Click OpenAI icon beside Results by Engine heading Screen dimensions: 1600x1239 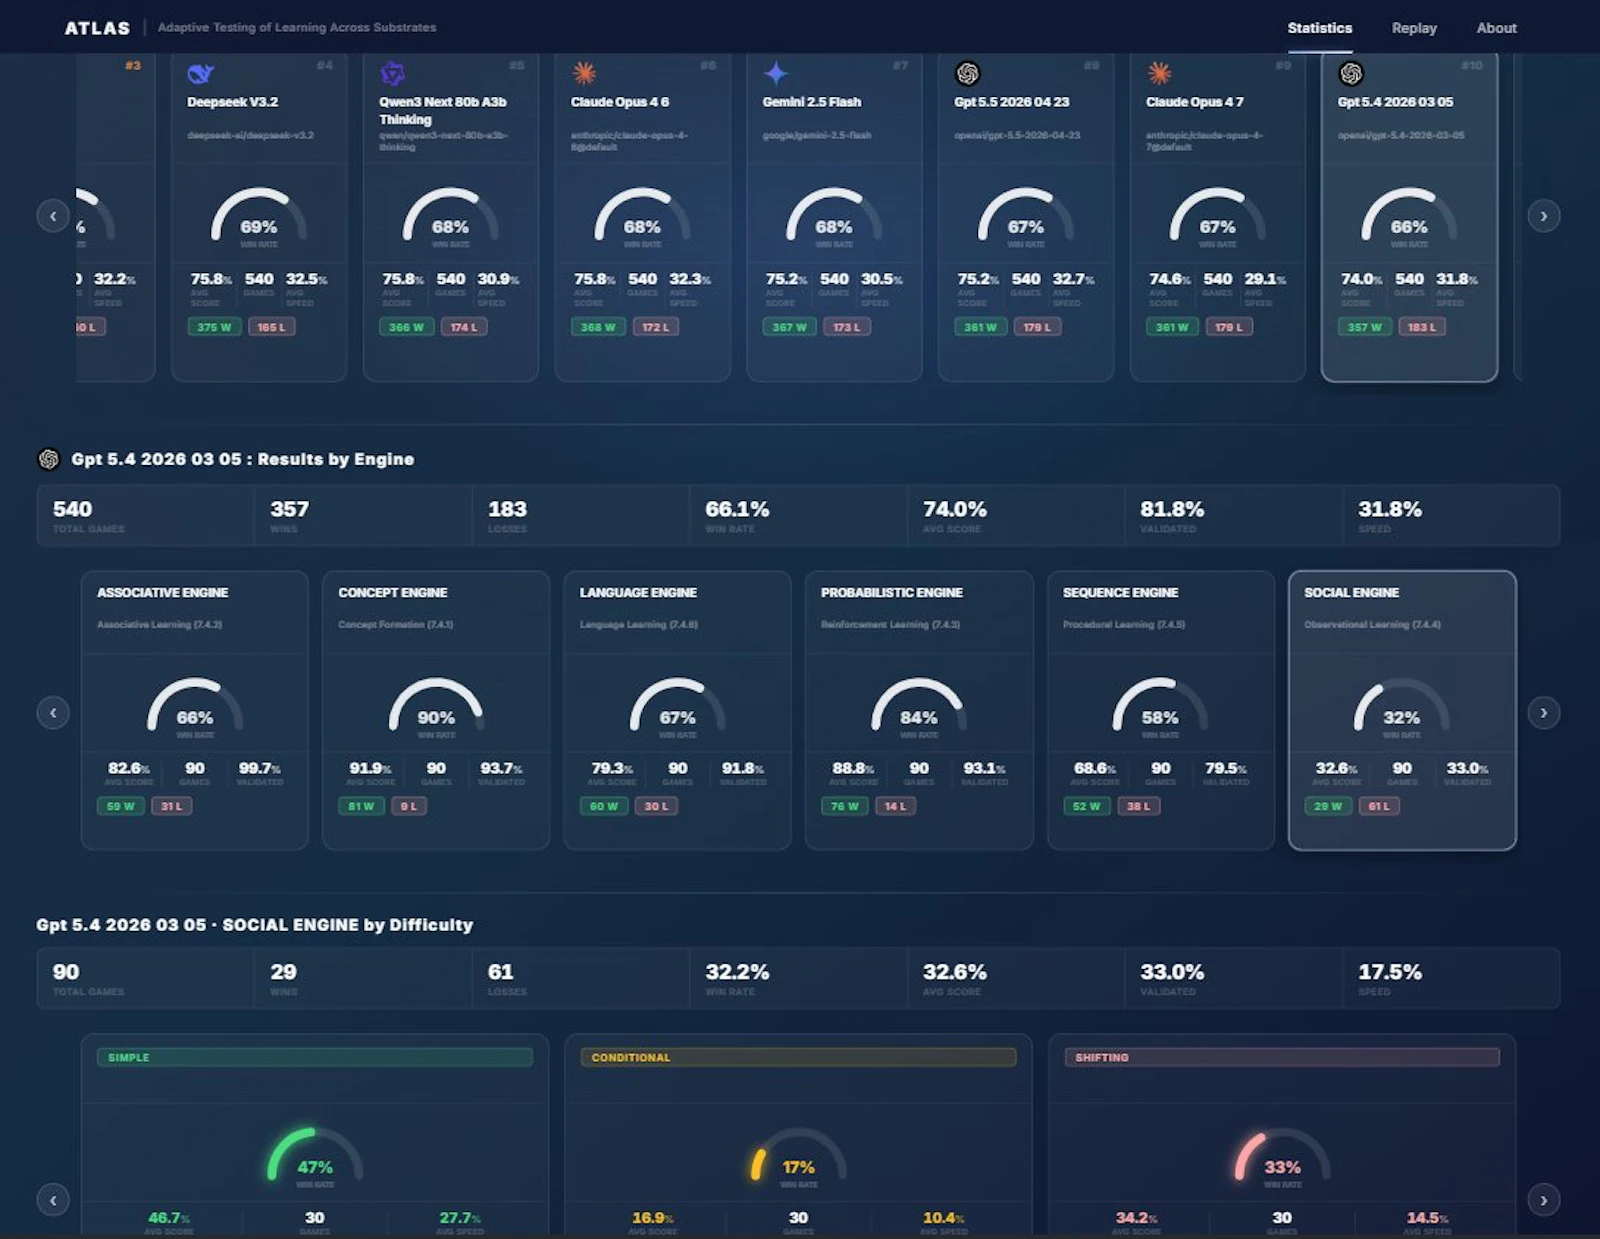[x=49, y=459]
